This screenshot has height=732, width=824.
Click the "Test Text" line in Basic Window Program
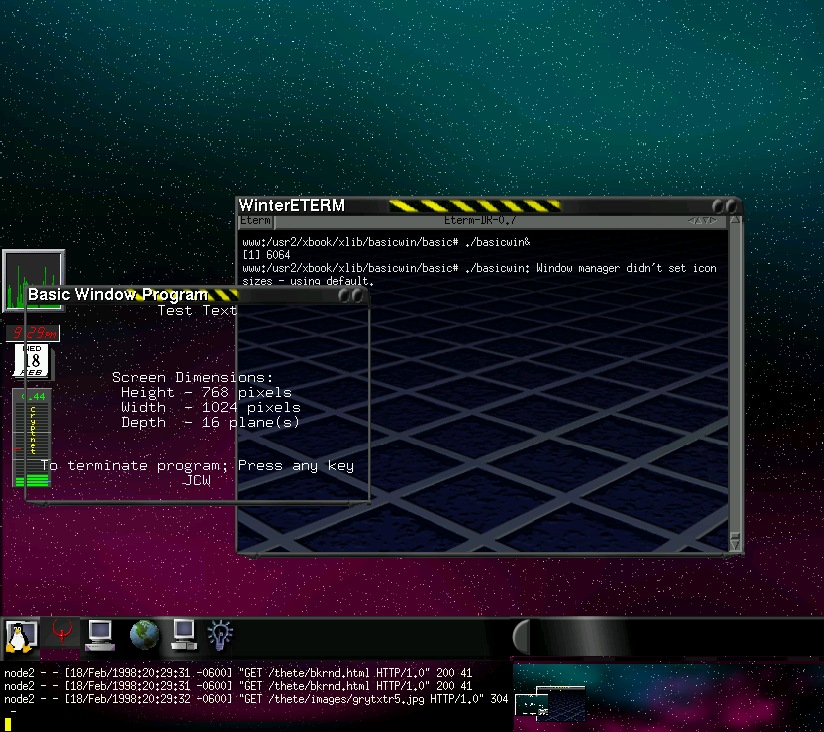click(197, 311)
